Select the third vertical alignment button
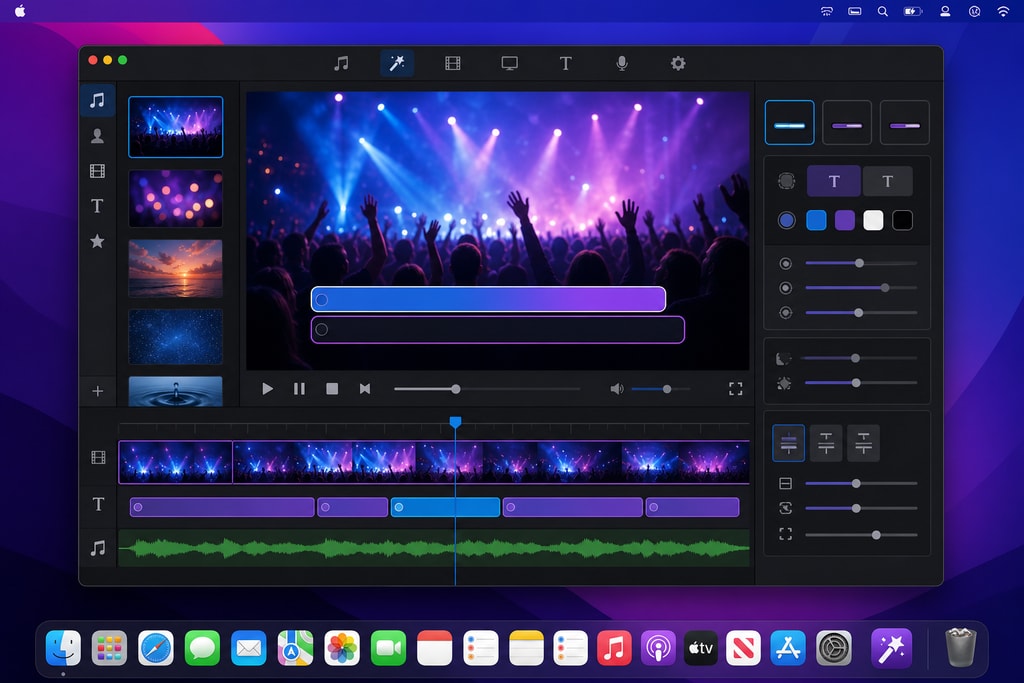The image size is (1024, 683). click(x=863, y=443)
